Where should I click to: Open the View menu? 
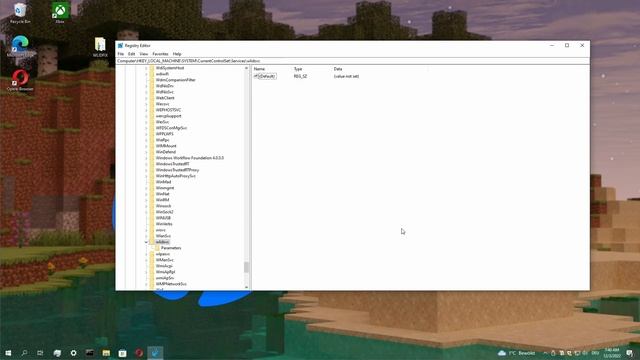[x=144, y=54]
